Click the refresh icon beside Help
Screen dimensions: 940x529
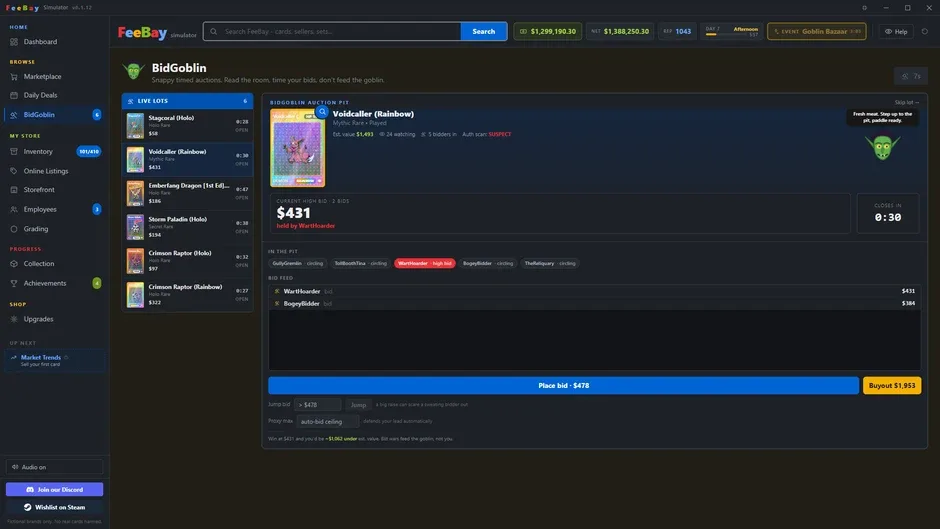pos(924,31)
